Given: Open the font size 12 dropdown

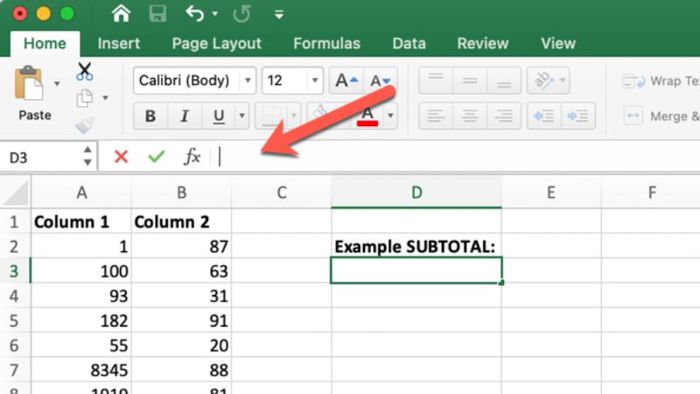Looking at the screenshot, I should tap(315, 81).
